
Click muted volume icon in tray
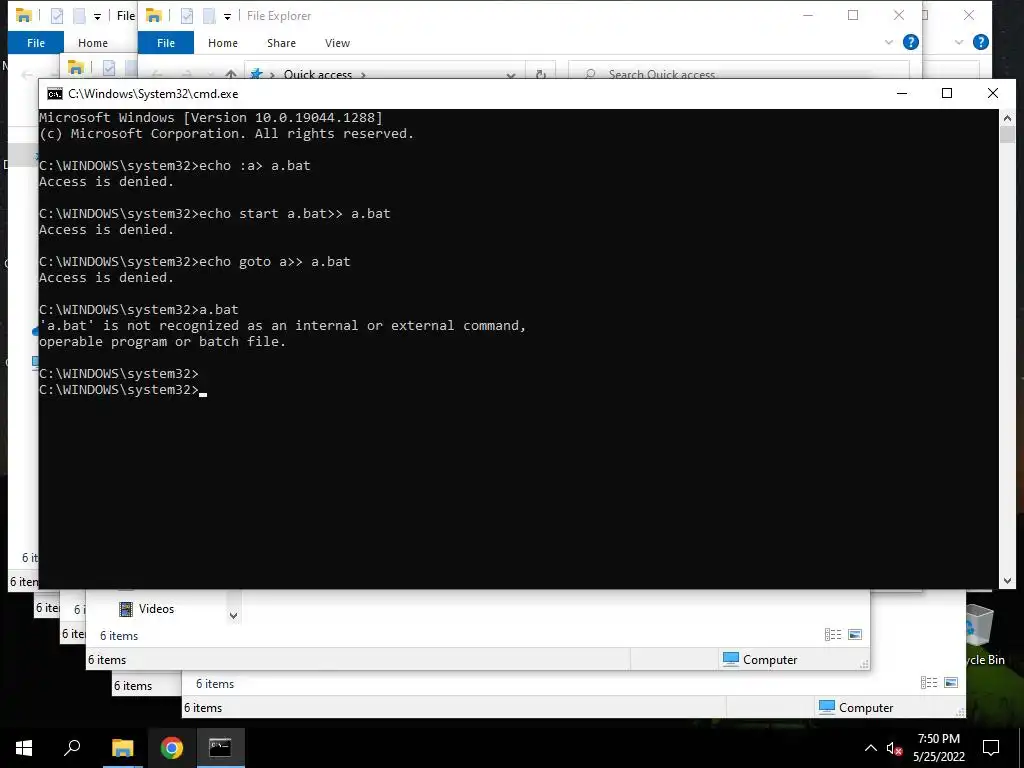pyautogui.click(x=894, y=748)
